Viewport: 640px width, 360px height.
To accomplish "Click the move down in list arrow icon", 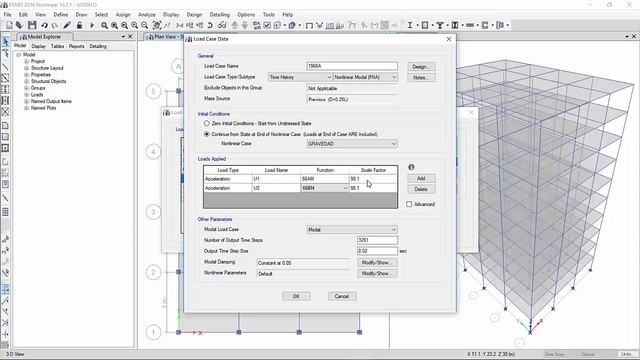I will coord(245,25).
